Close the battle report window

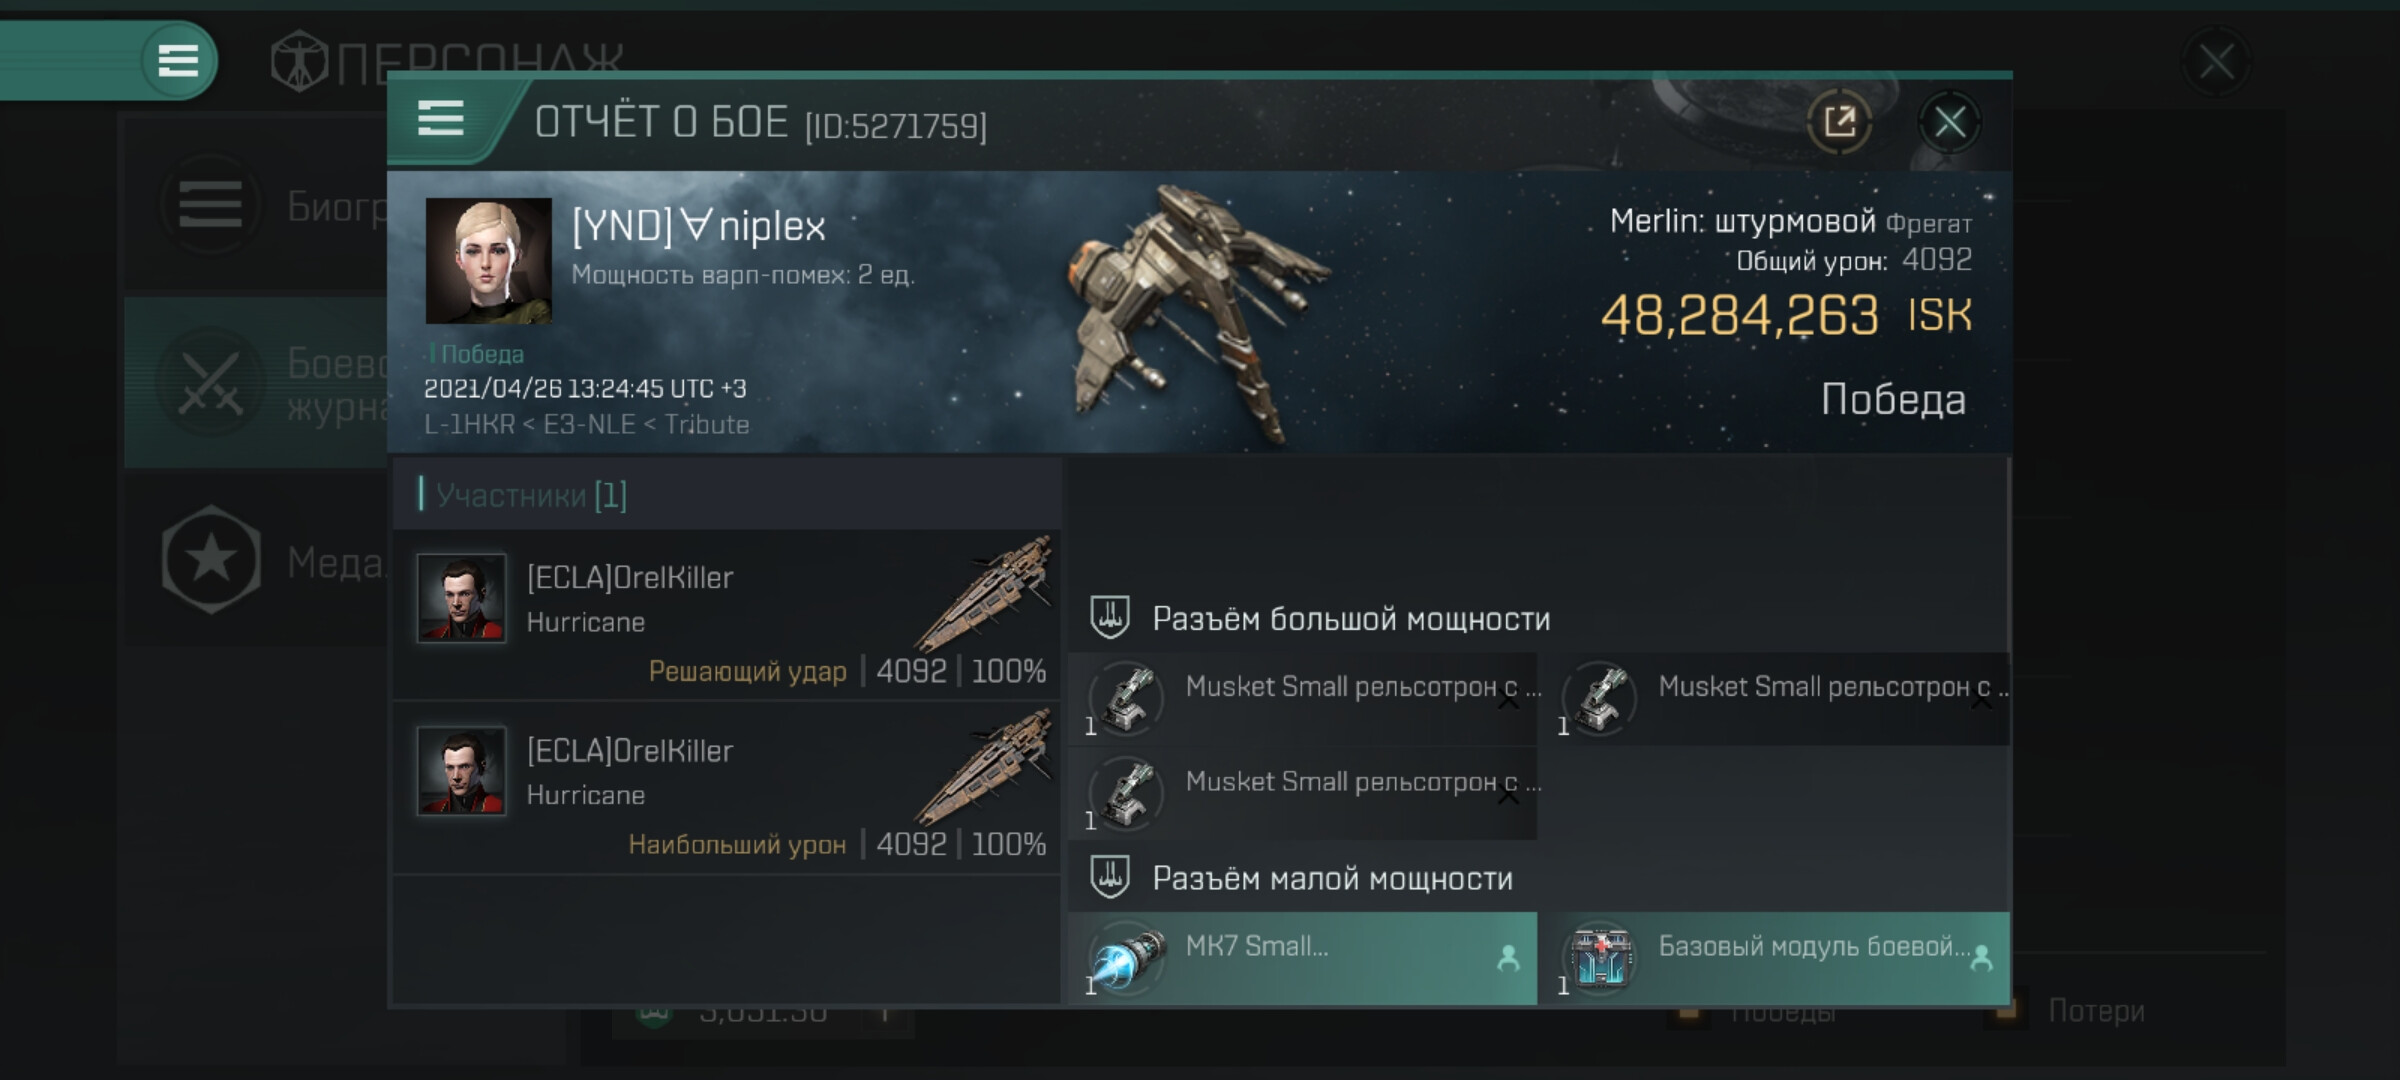tap(1949, 123)
